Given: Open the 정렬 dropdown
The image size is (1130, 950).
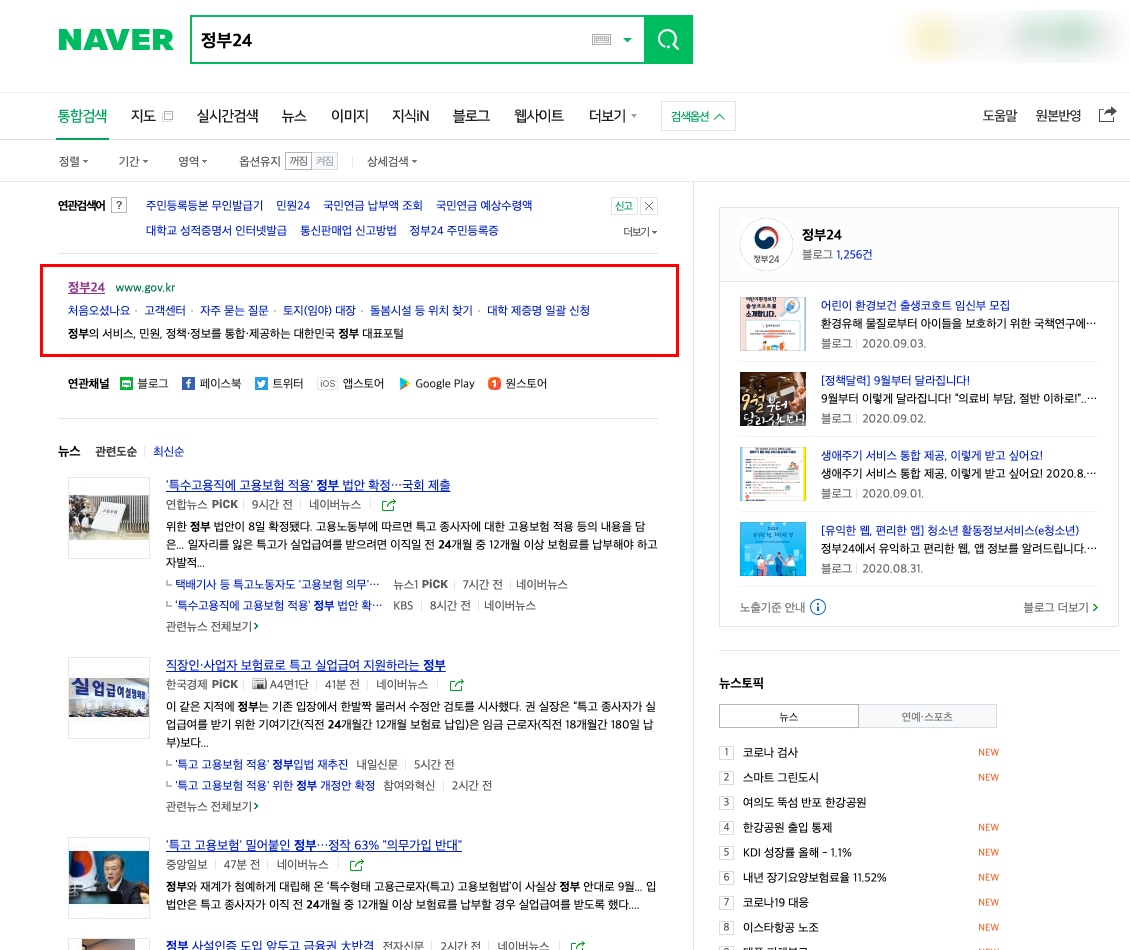Looking at the screenshot, I should 74,161.
